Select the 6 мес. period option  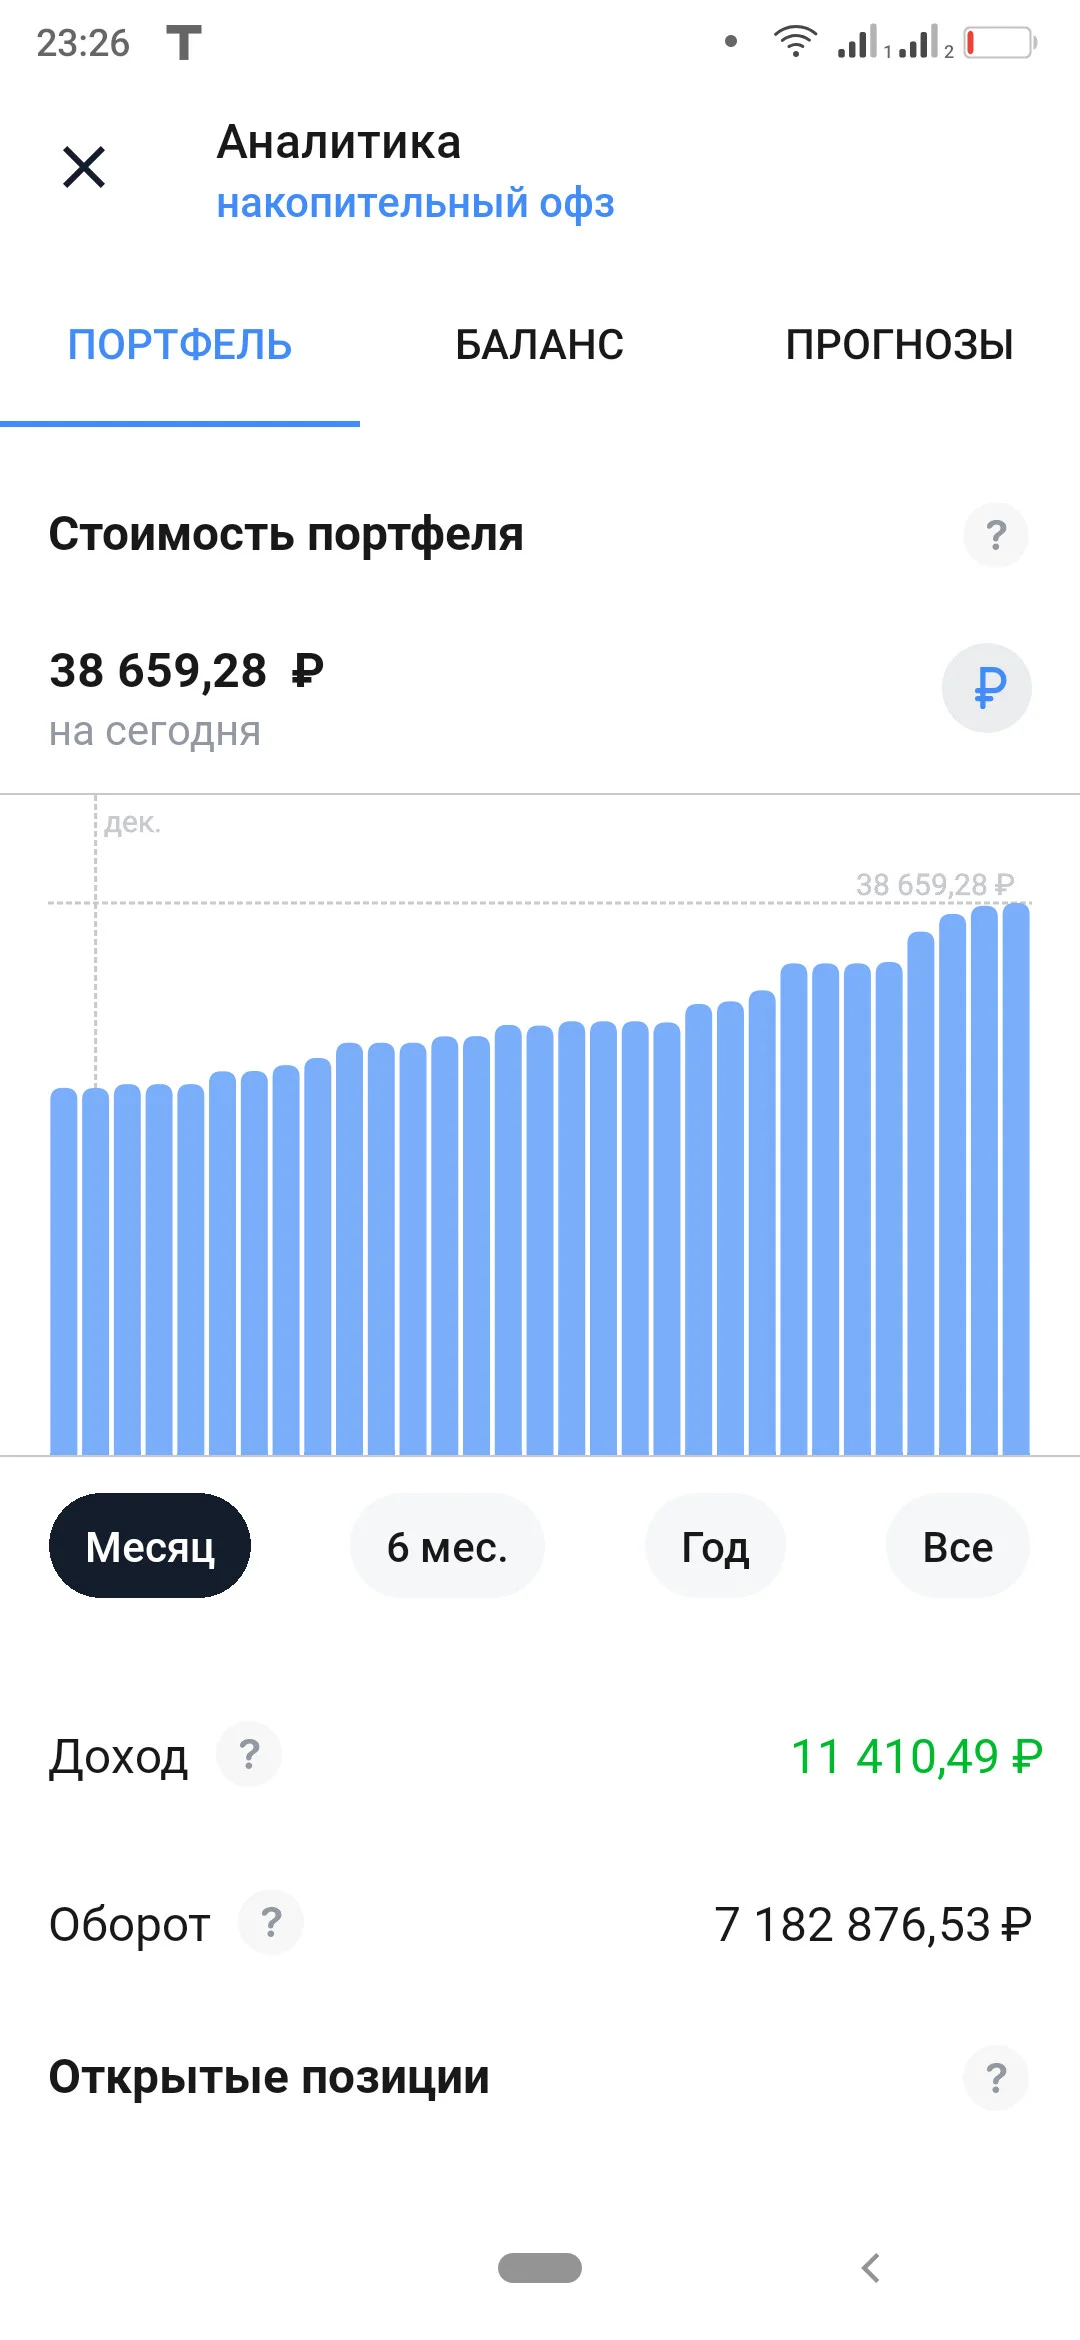[x=447, y=1546]
